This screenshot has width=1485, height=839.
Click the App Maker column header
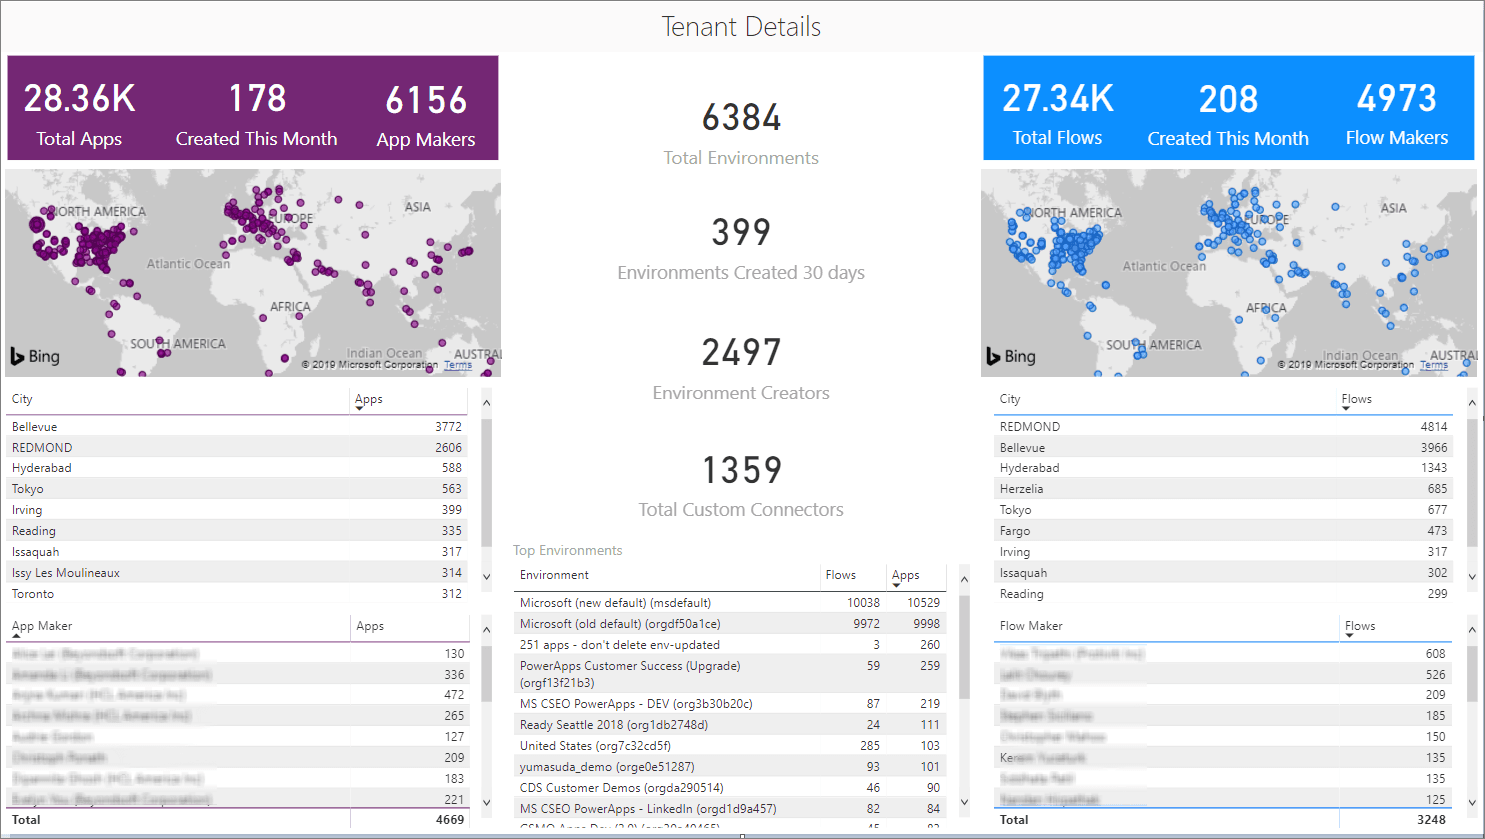42,626
